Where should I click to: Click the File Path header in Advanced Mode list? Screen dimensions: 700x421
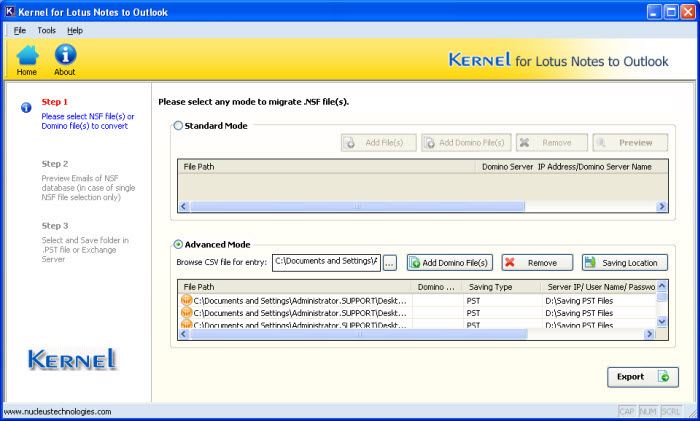click(294, 287)
